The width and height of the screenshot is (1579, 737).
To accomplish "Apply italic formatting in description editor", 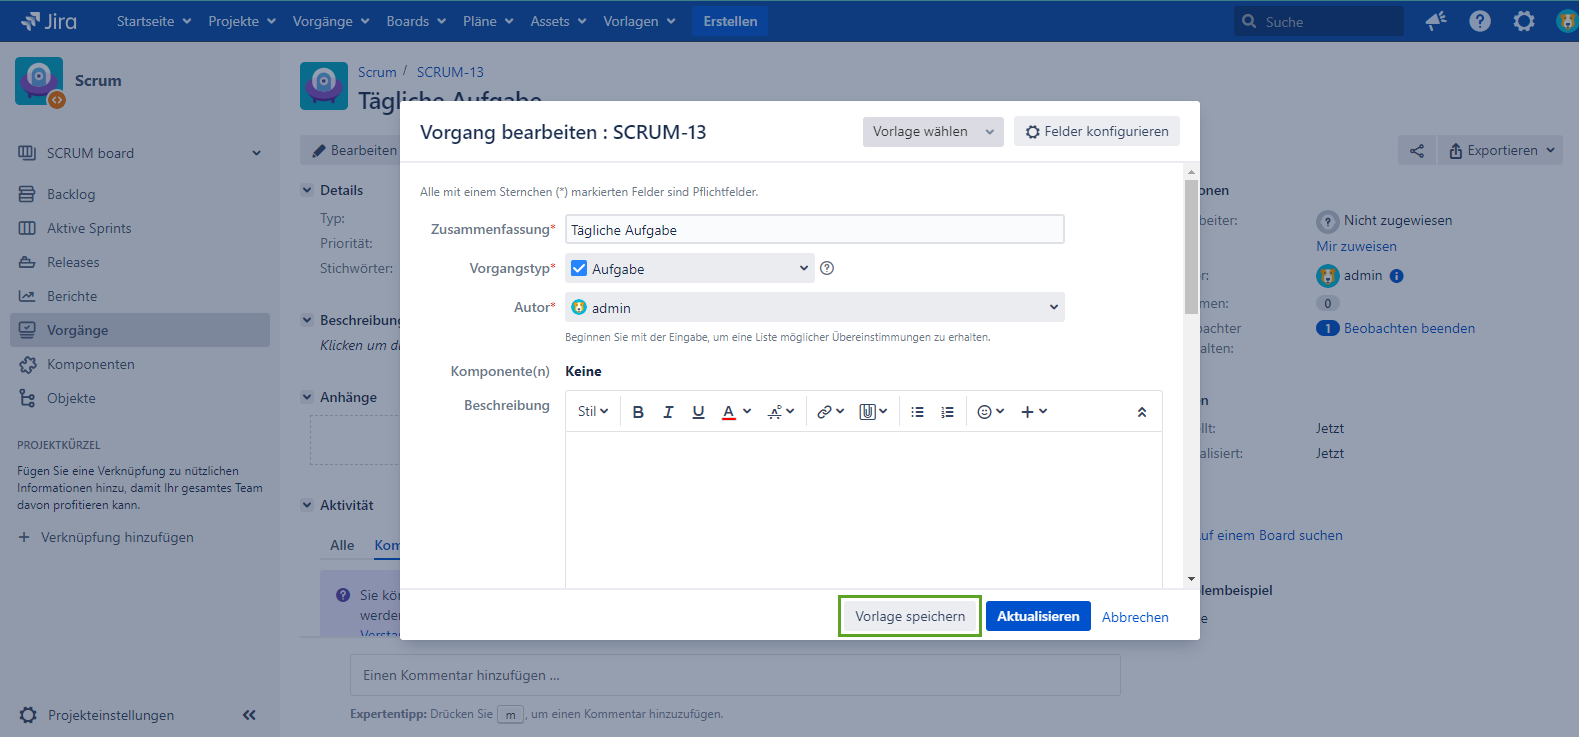I will click(x=668, y=412).
